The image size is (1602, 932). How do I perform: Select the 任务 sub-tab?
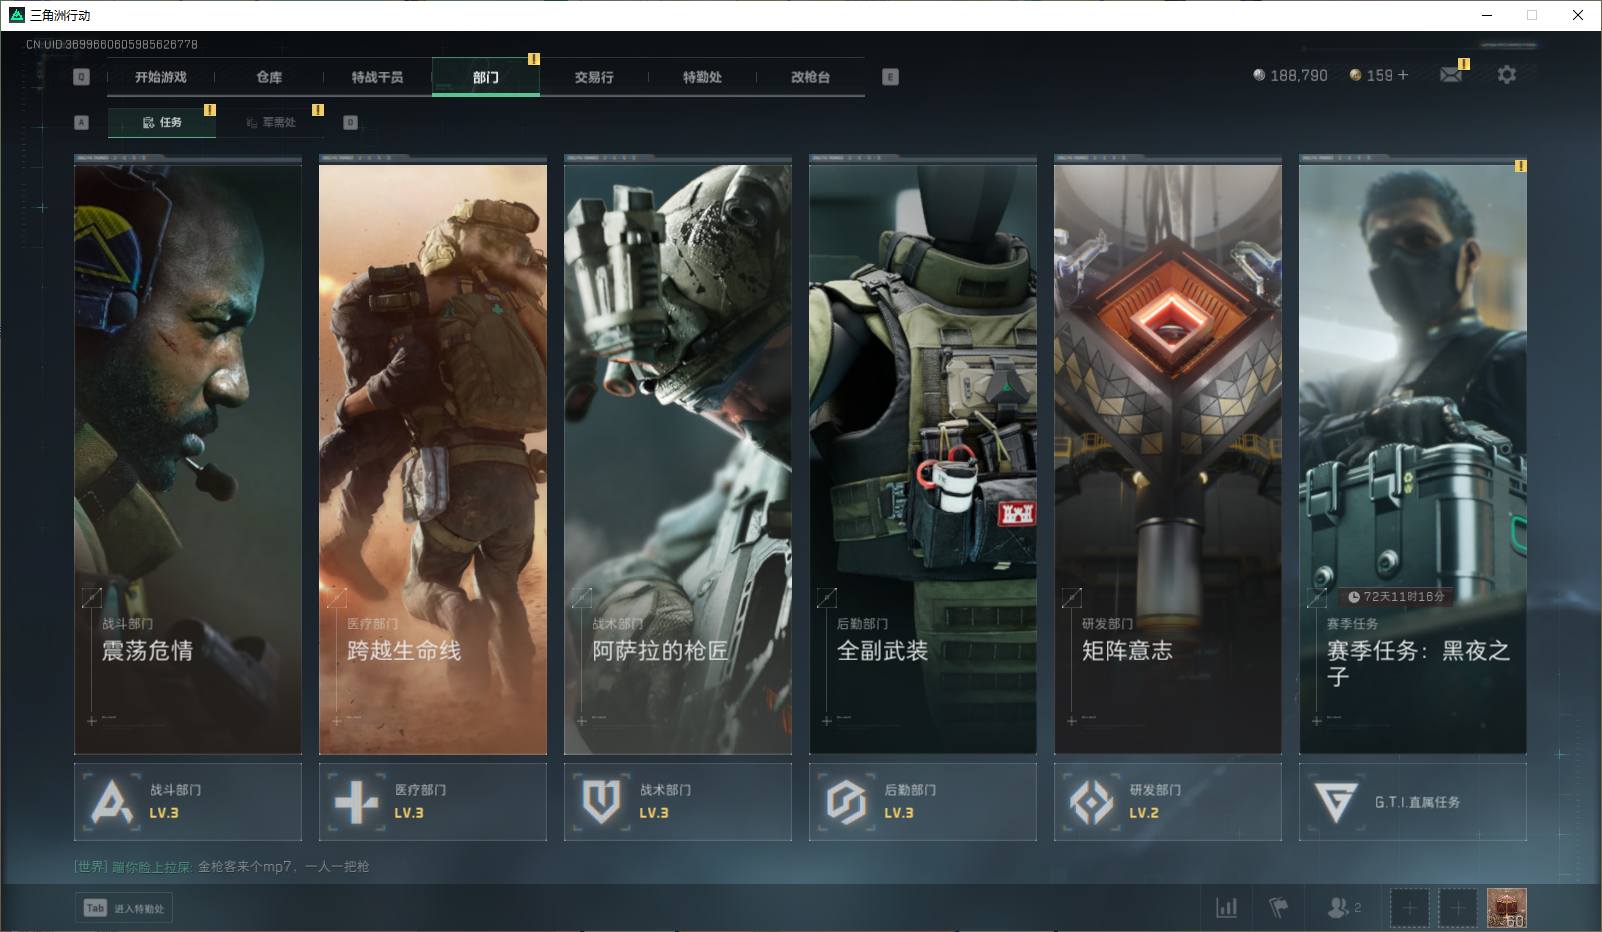click(x=162, y=122)
